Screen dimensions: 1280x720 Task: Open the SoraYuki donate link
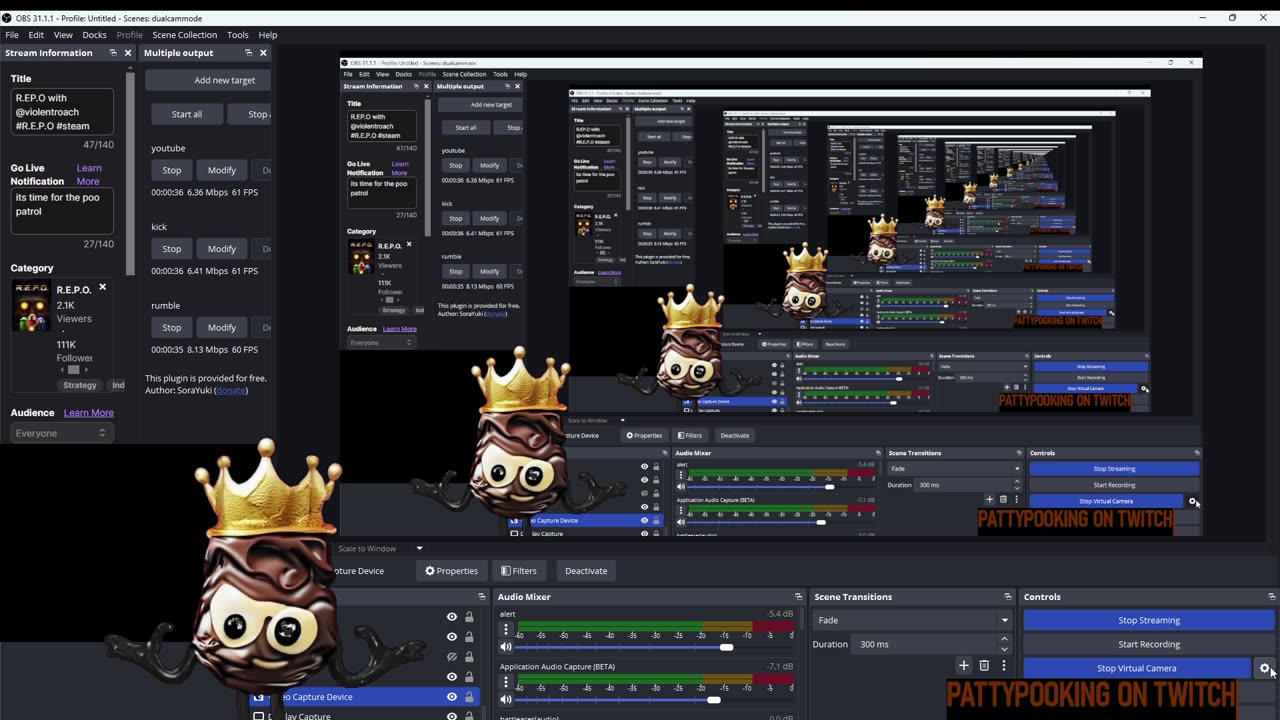tap(231, 390)
